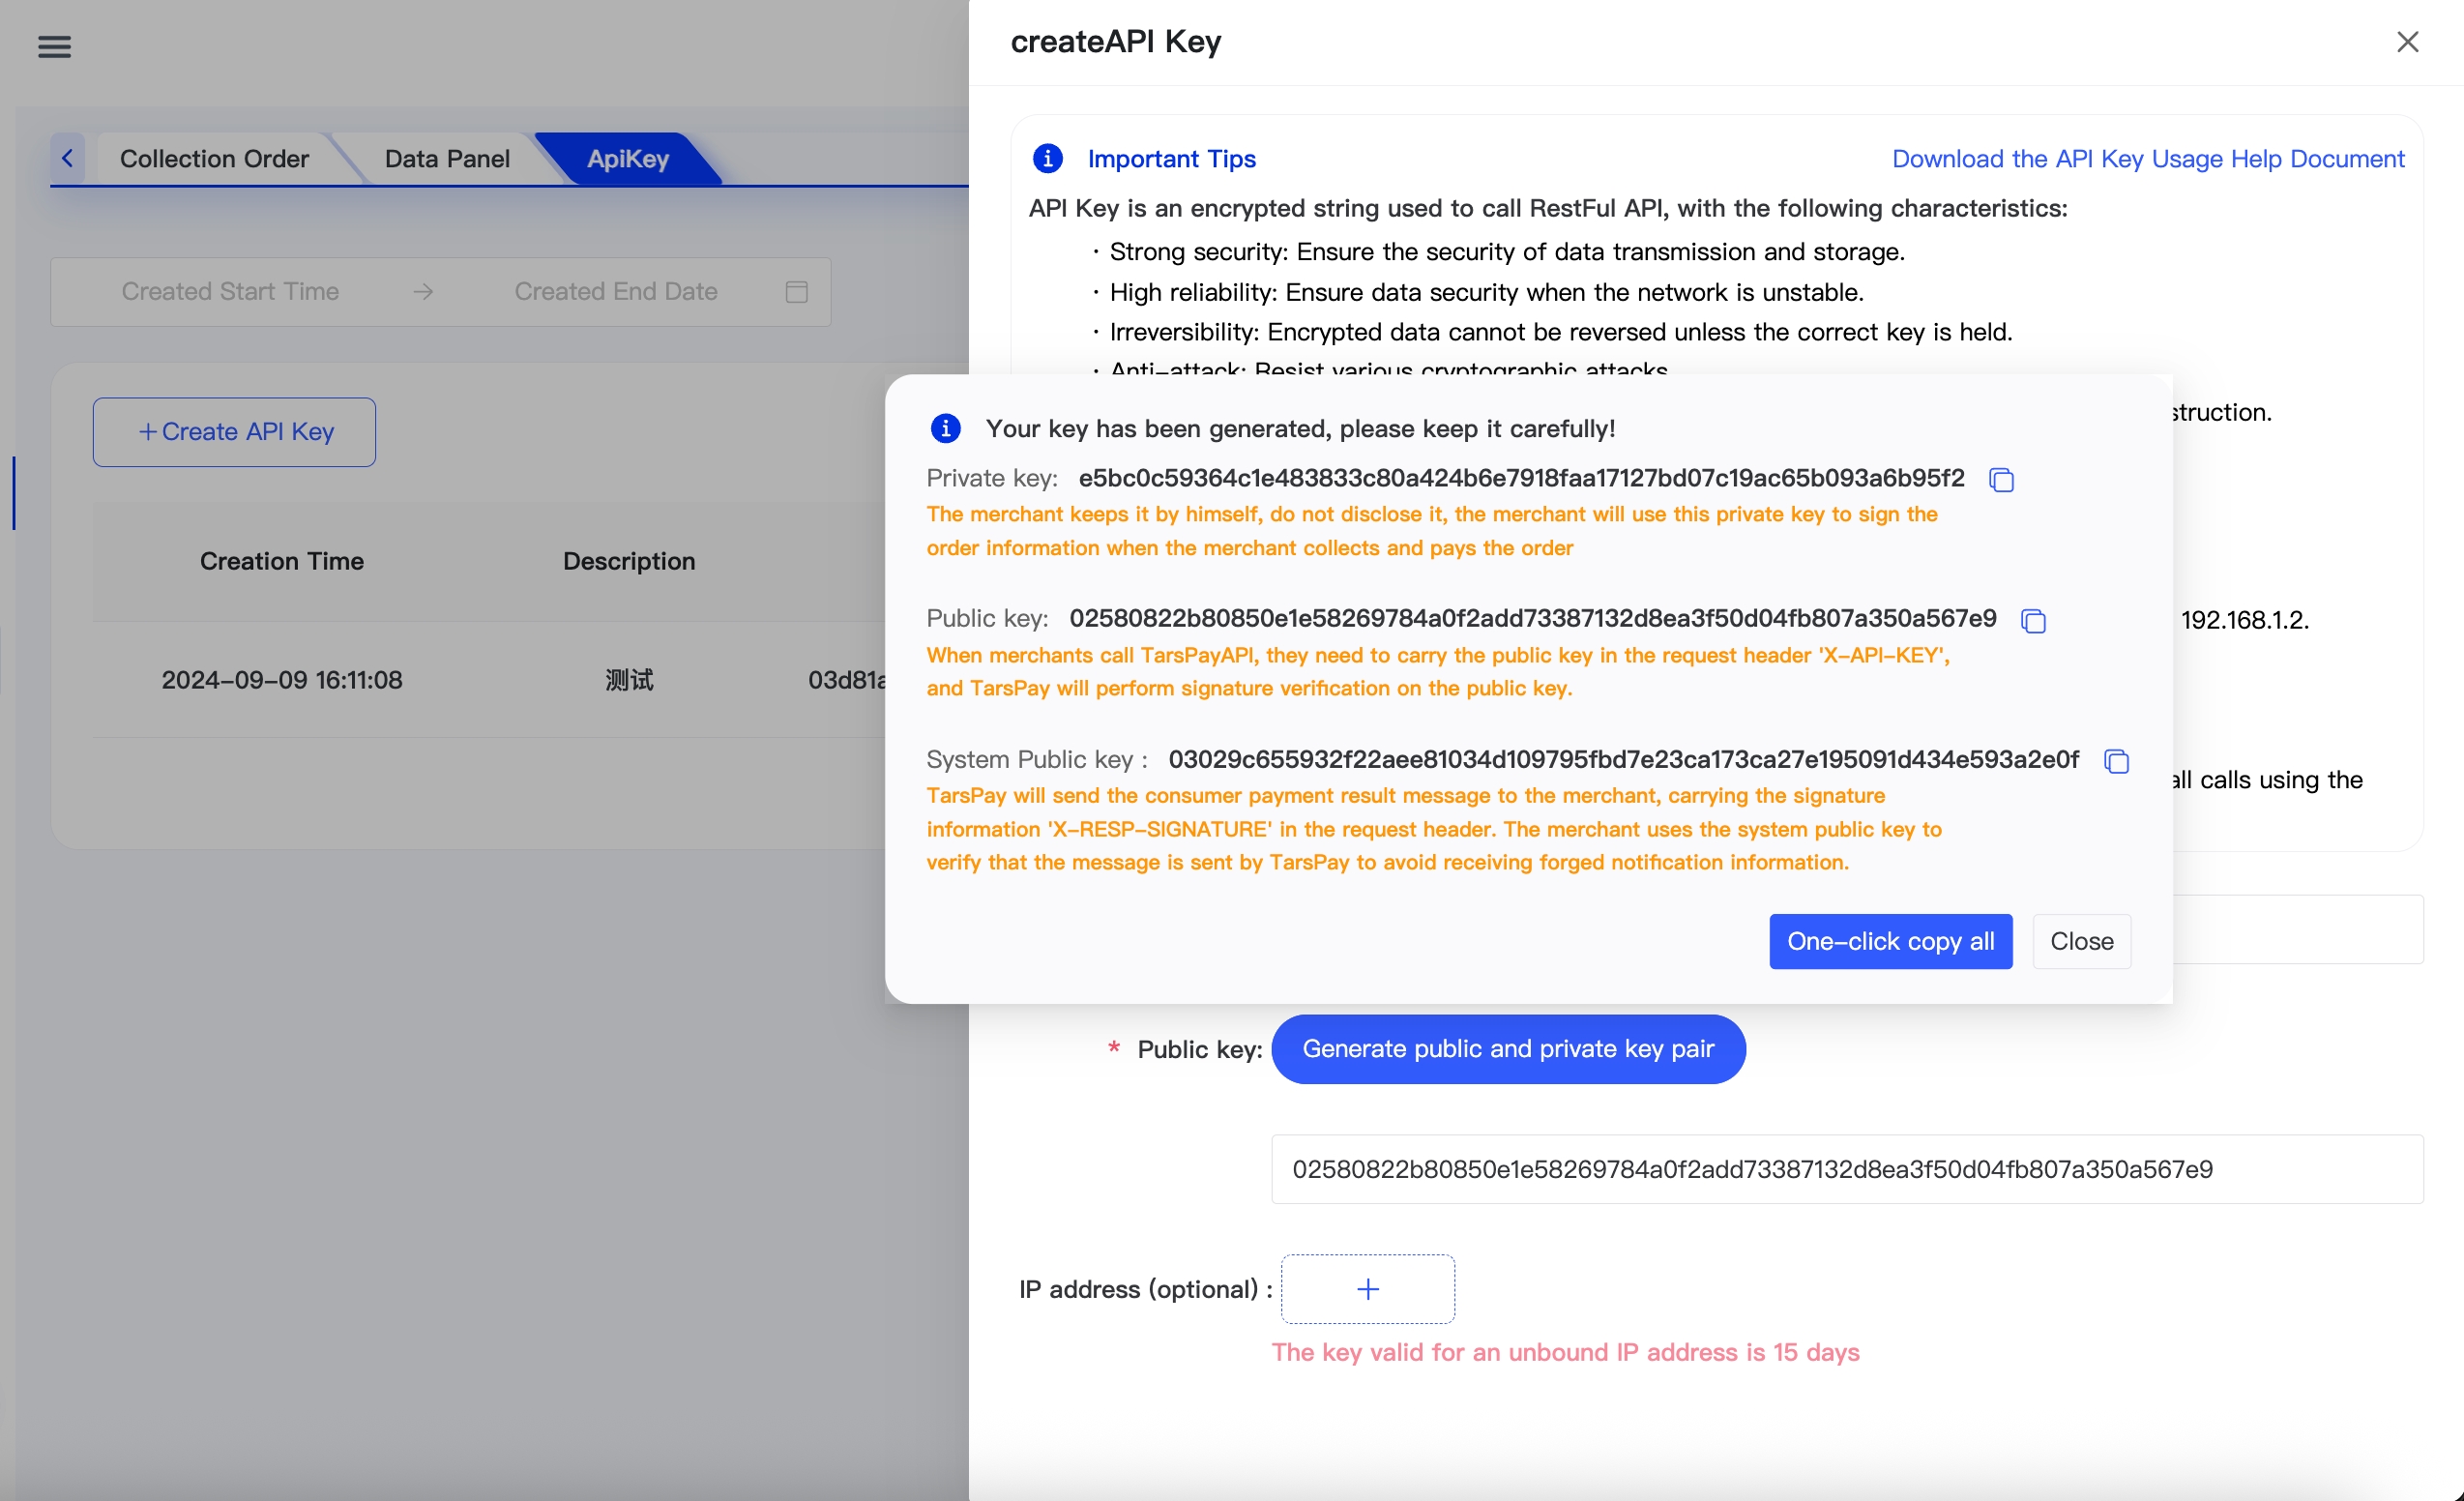The height and width of the screenshot is (1501, 2464).
Task: Generate public and private key pair
Action: pos(1508,1049)
